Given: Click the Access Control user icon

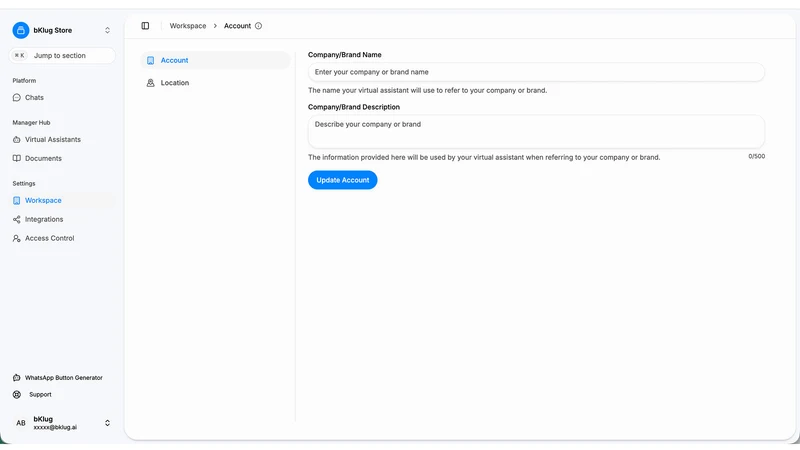Looking at the screenshot, I should point(17,238).
